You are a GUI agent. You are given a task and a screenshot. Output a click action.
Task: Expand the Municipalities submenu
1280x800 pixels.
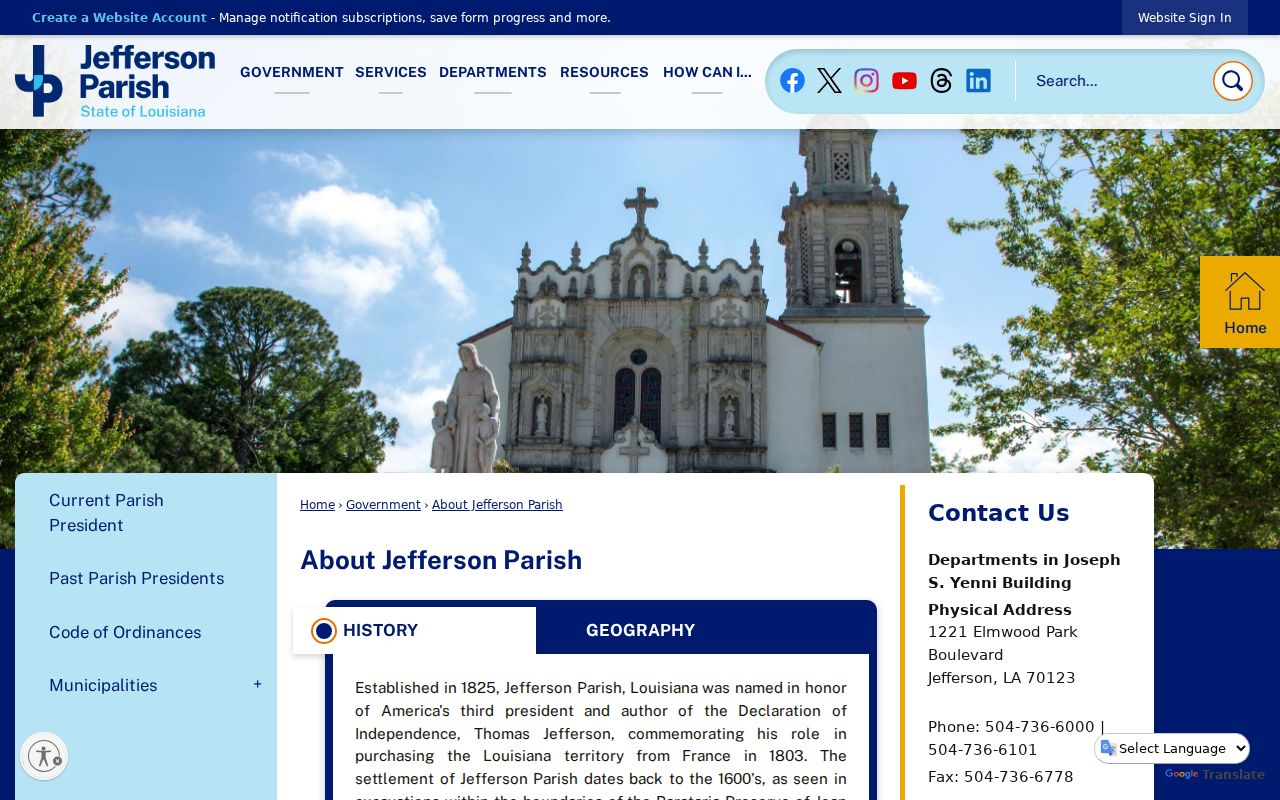[x=257, y=685]
